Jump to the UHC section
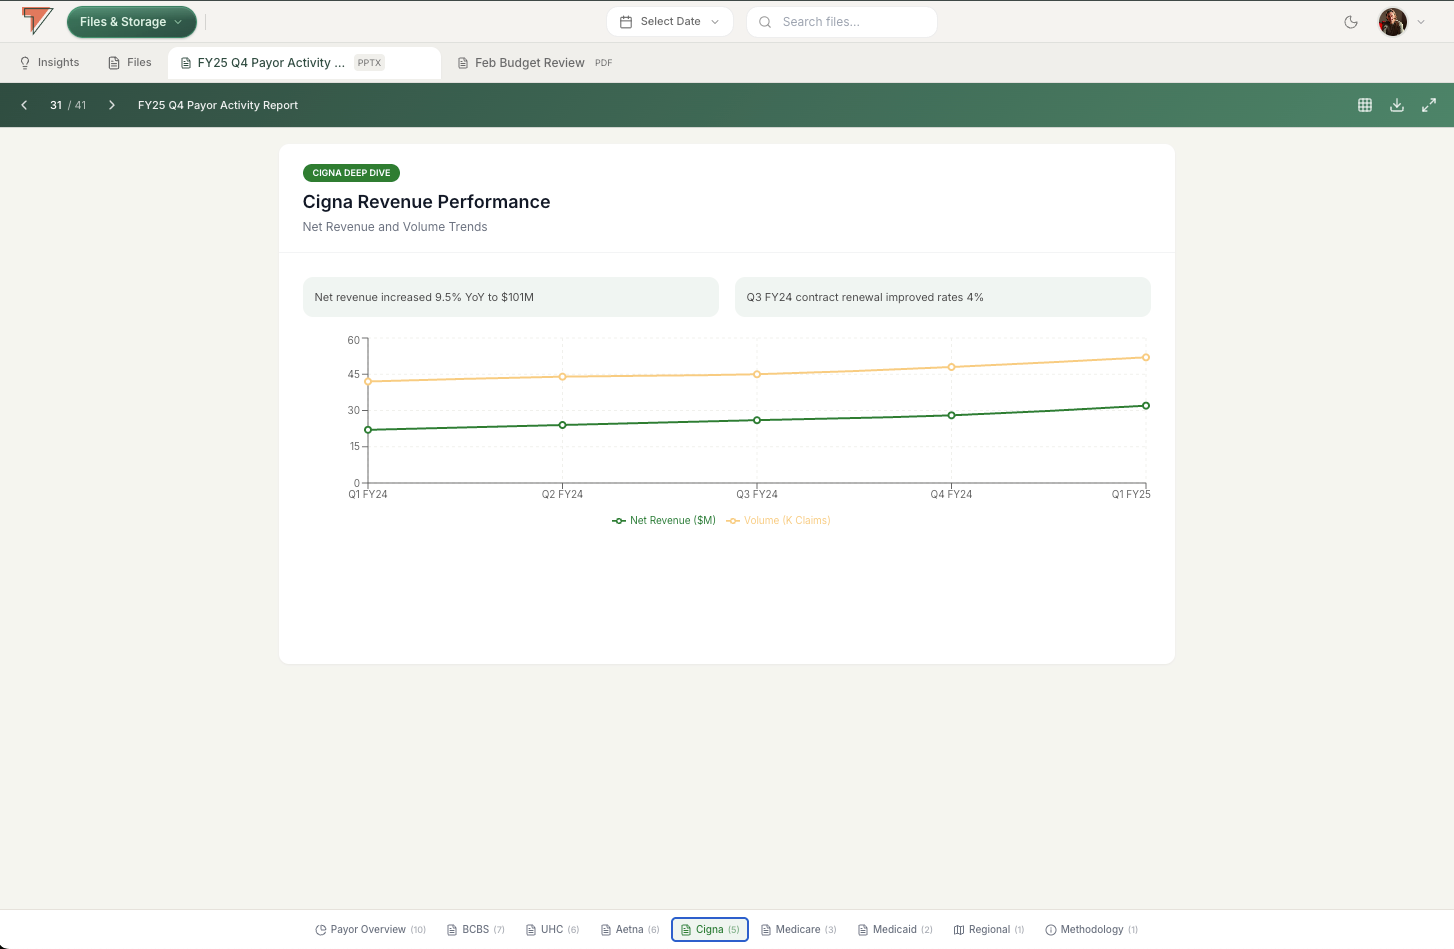 pos(553,930)
